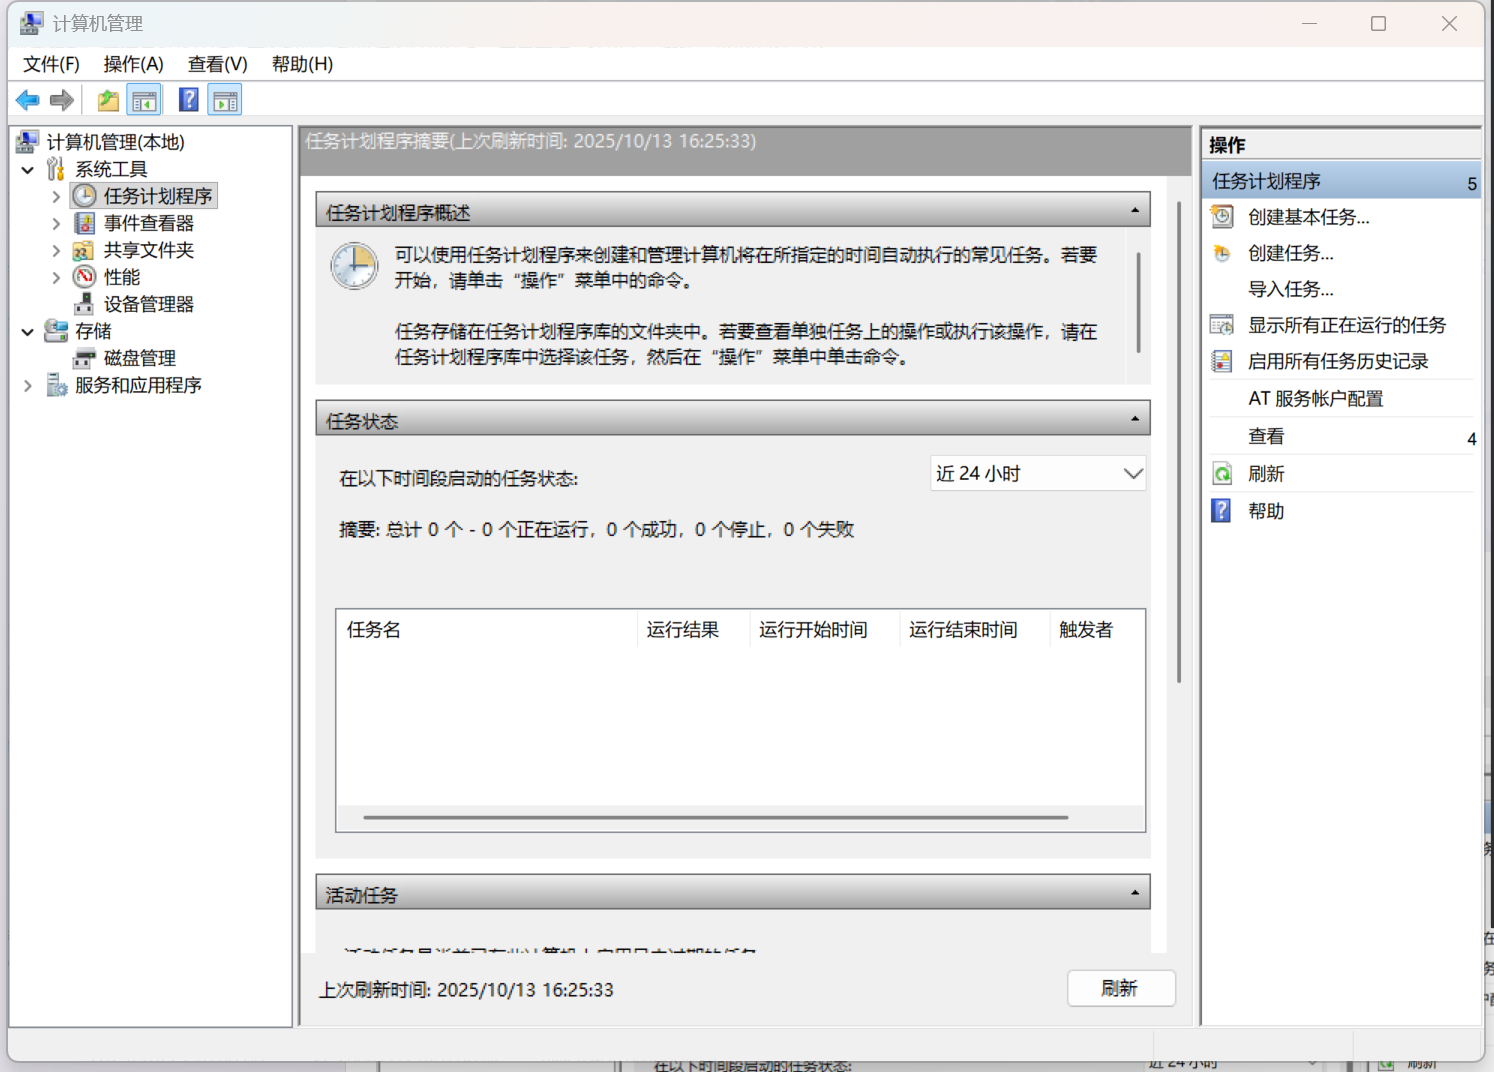Screen dimensions: 1494x1072
Task: Click the show/hide action pane toolbar icon
Action: (x=224, y=99)
